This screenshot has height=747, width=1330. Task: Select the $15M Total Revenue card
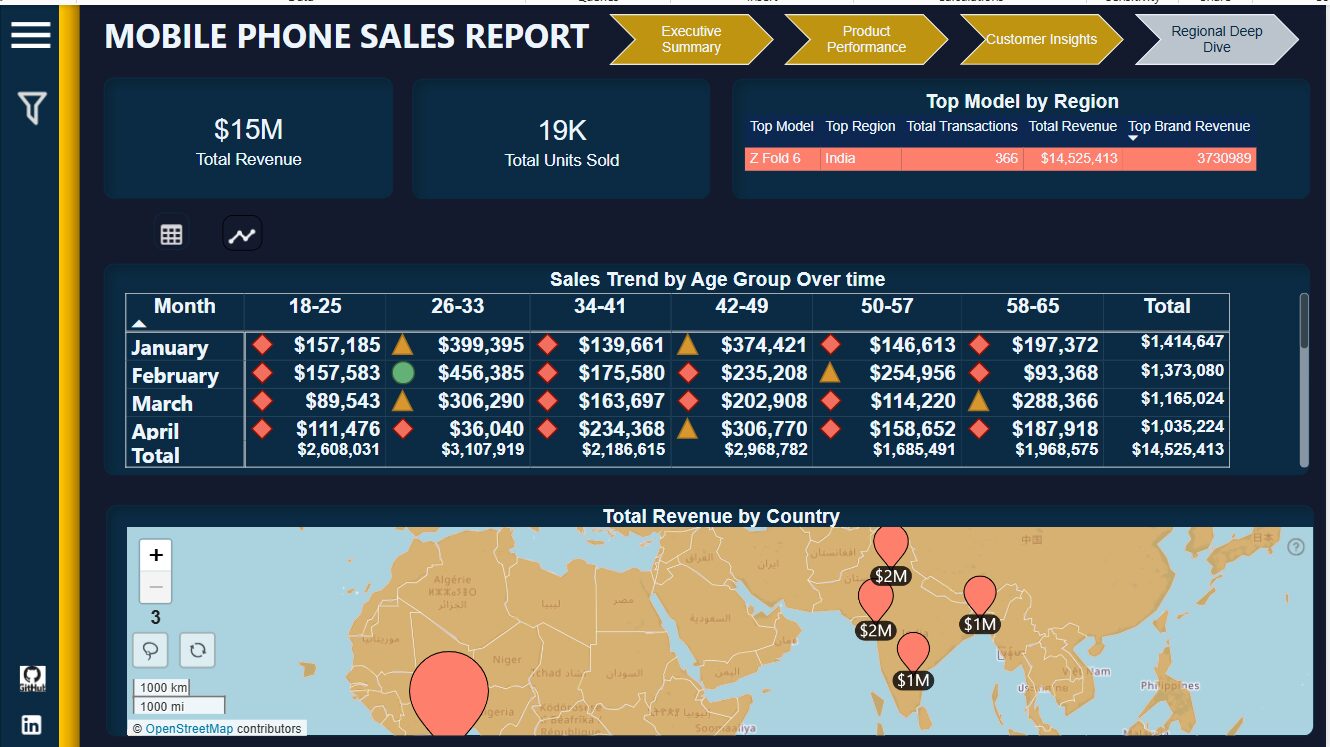248,139
